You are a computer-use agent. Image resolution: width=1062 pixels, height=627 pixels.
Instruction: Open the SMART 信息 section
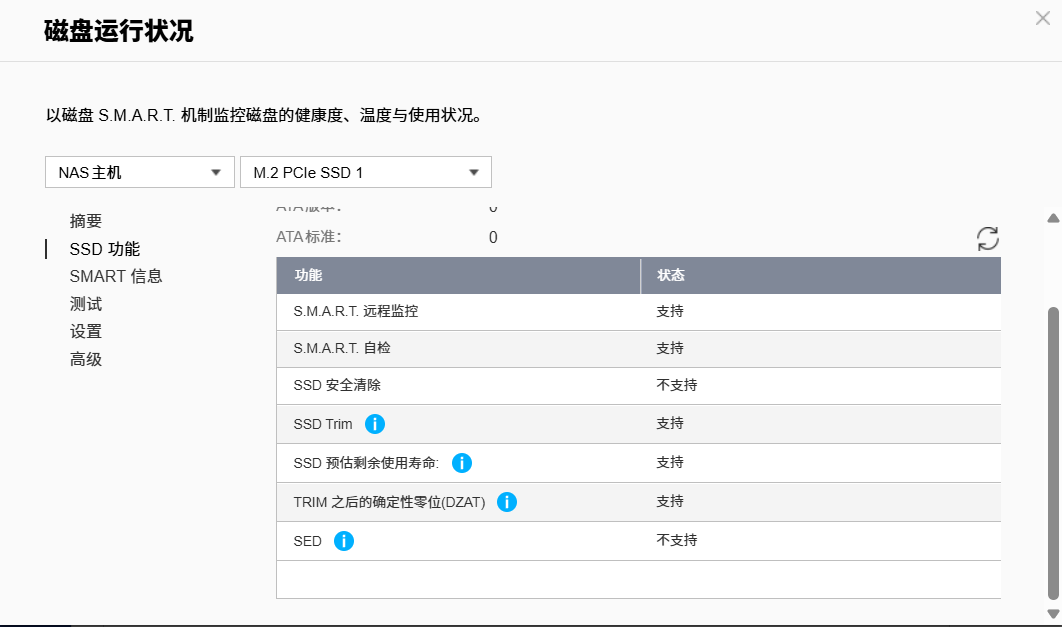[x=116, y=276]
